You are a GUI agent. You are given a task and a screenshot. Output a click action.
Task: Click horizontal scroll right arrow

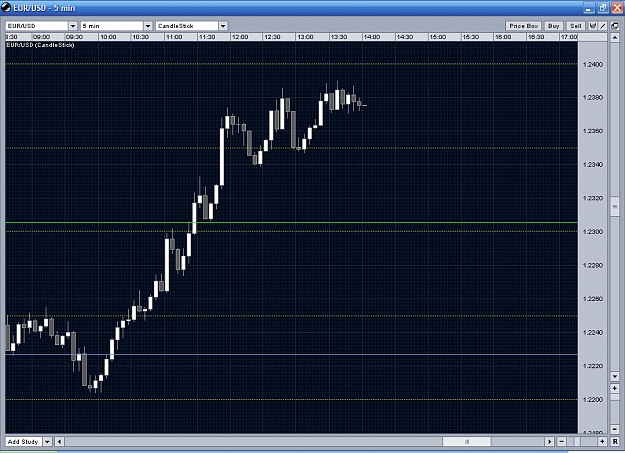click(550, 441)
